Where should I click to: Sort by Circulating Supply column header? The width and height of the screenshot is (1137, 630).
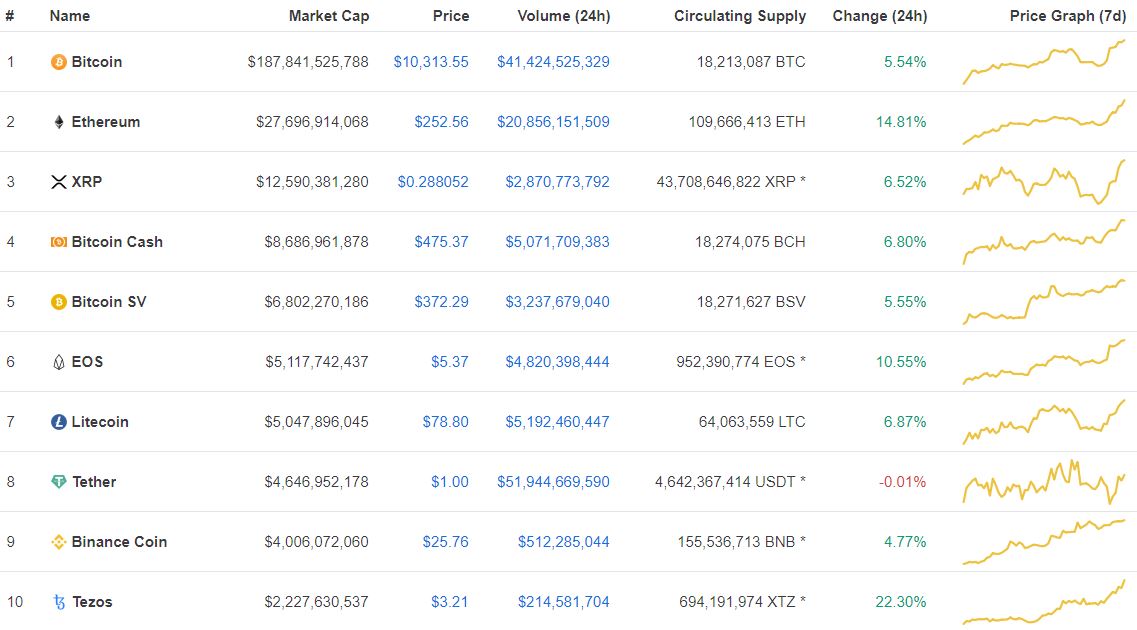[x=740, y=16]
